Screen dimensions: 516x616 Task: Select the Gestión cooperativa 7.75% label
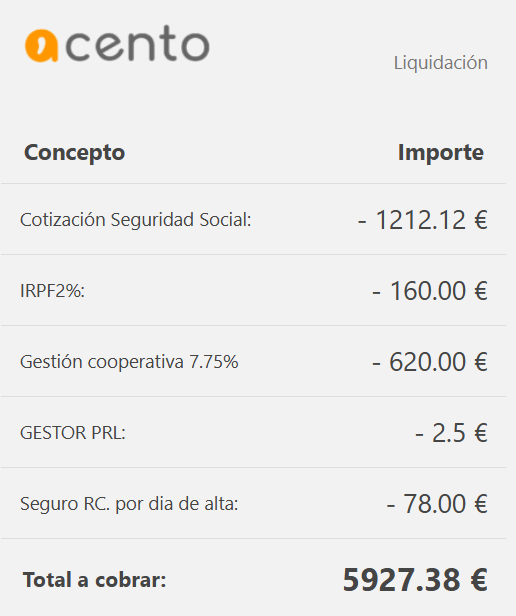pyautogui.click(x=129, y=361)
